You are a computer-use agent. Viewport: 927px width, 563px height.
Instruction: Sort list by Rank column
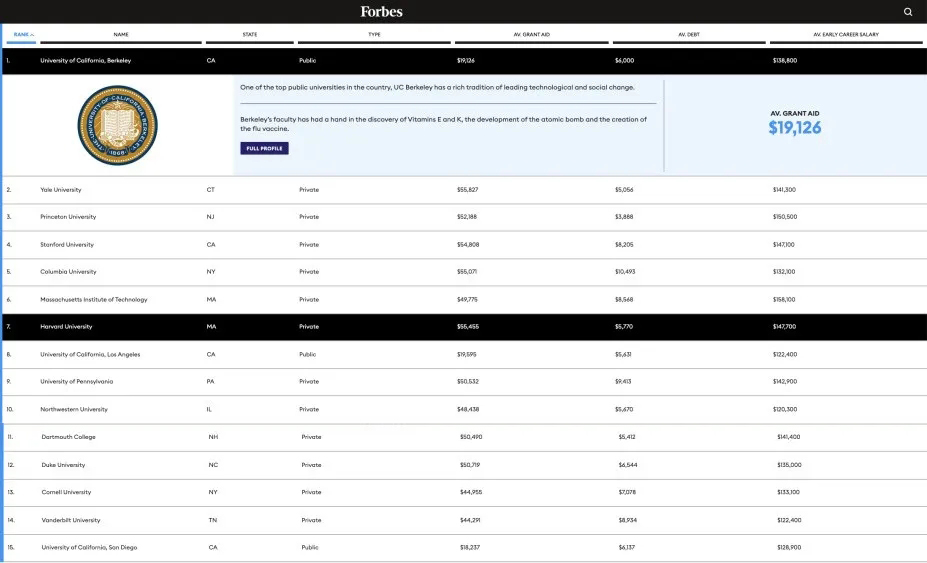click(22, 34)
